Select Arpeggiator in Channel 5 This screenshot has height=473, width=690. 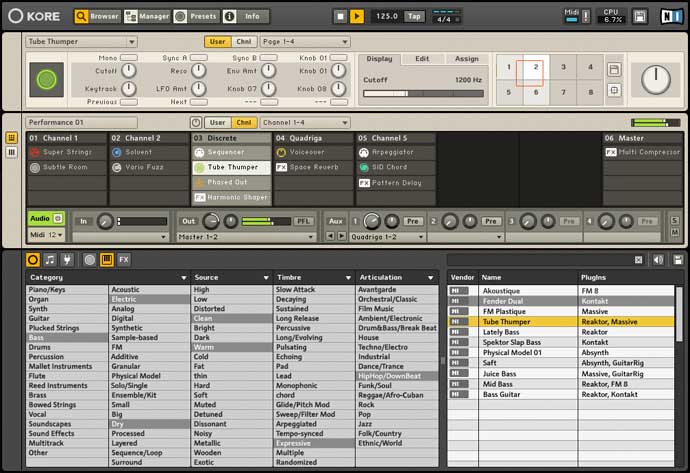(x=396, y=152)
